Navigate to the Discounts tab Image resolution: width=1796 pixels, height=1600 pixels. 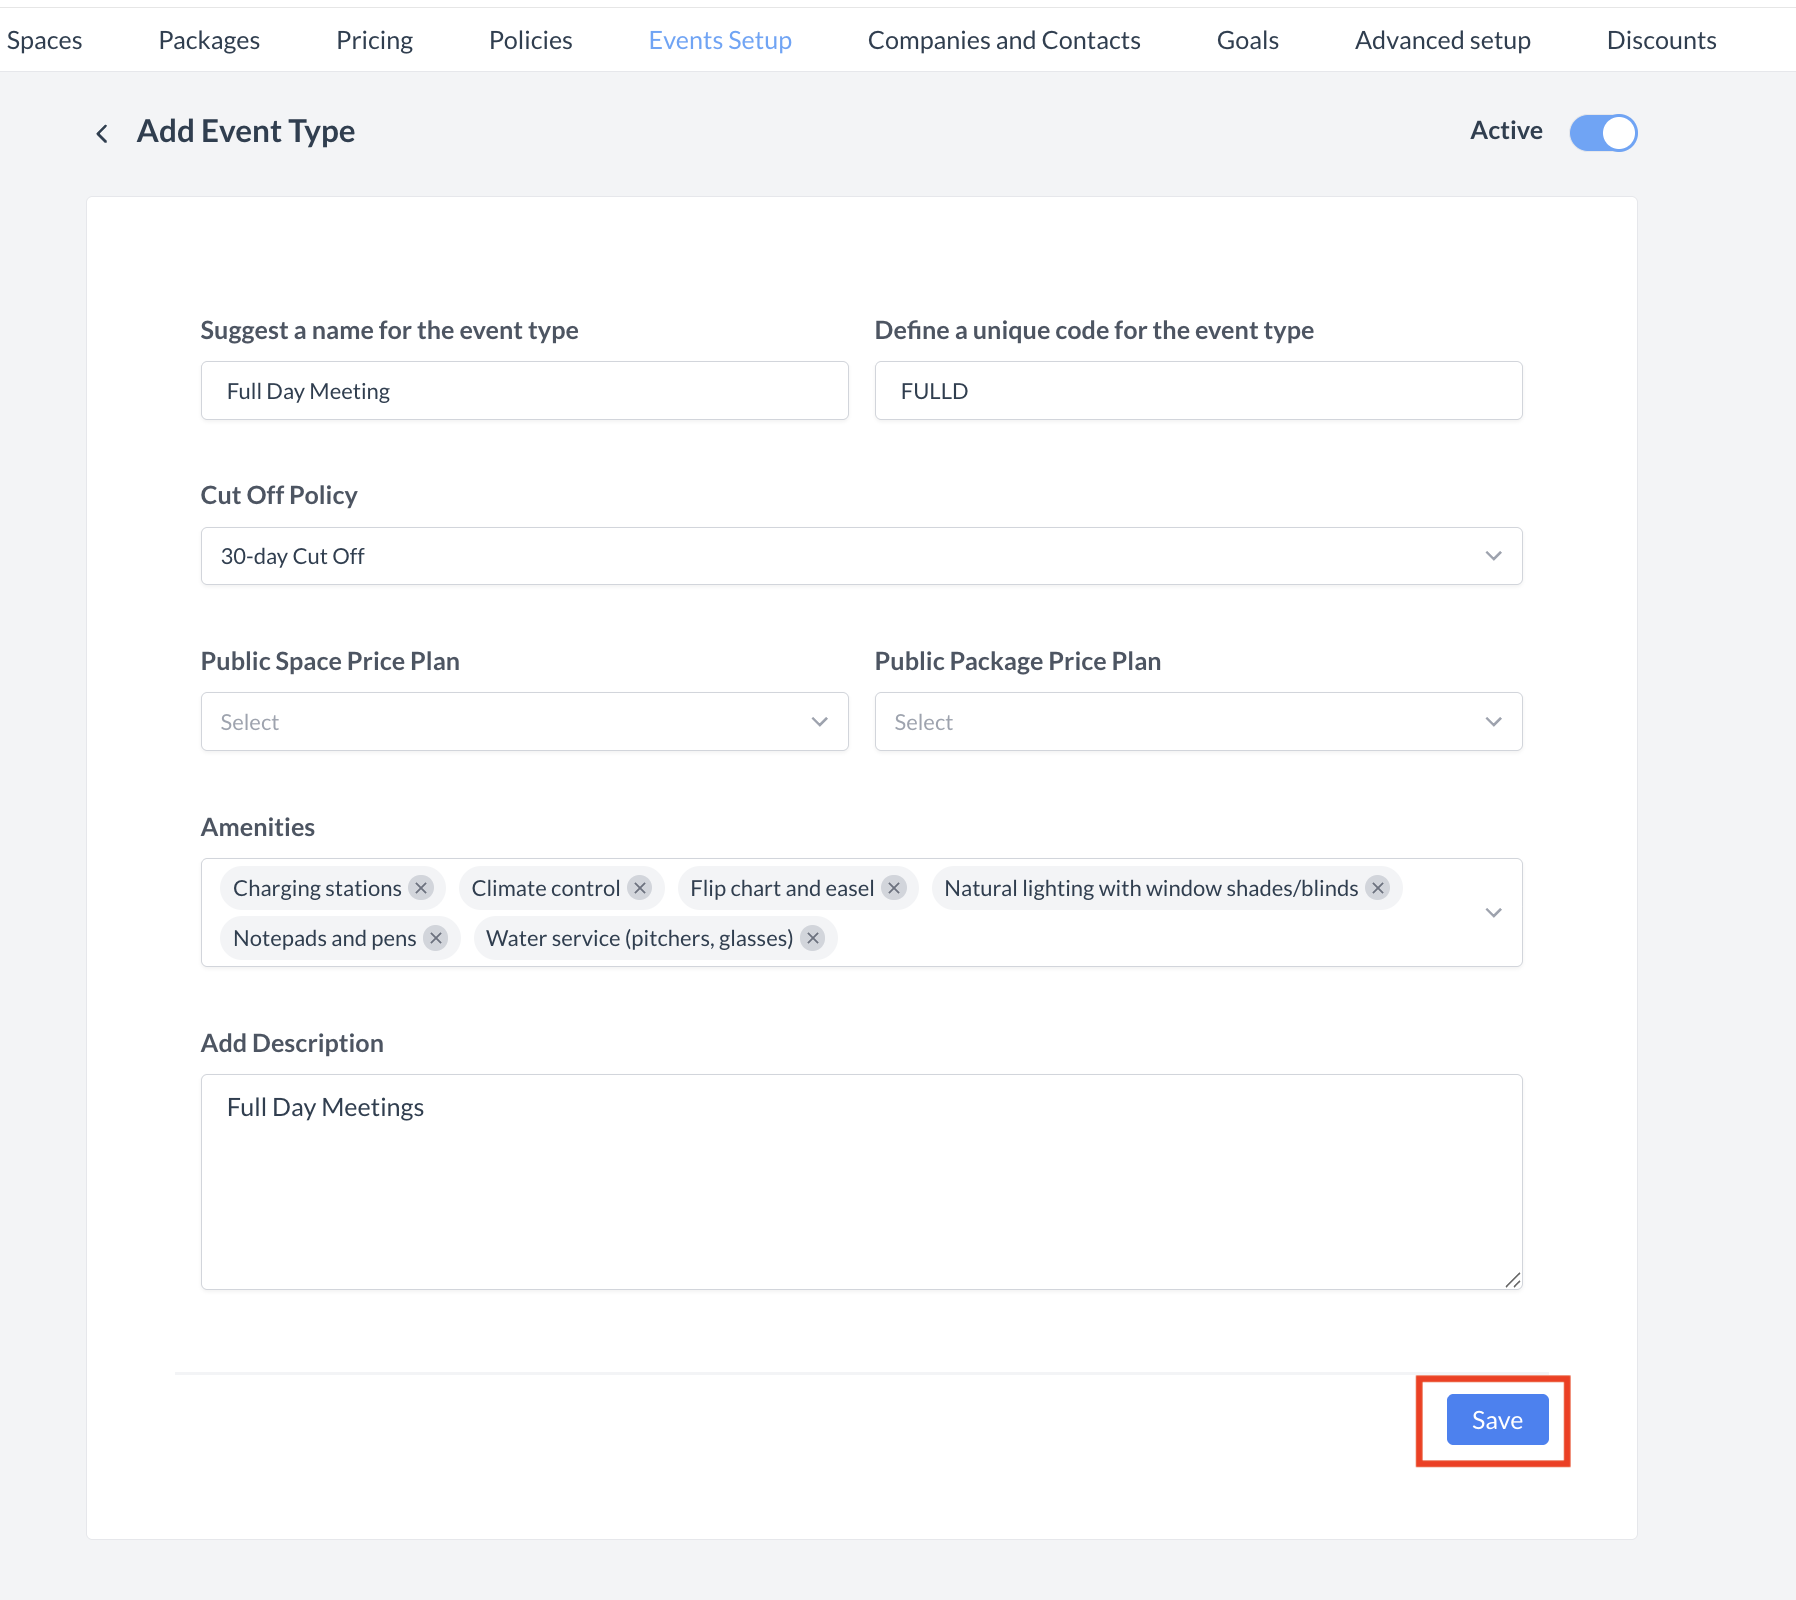(1660, 40)
